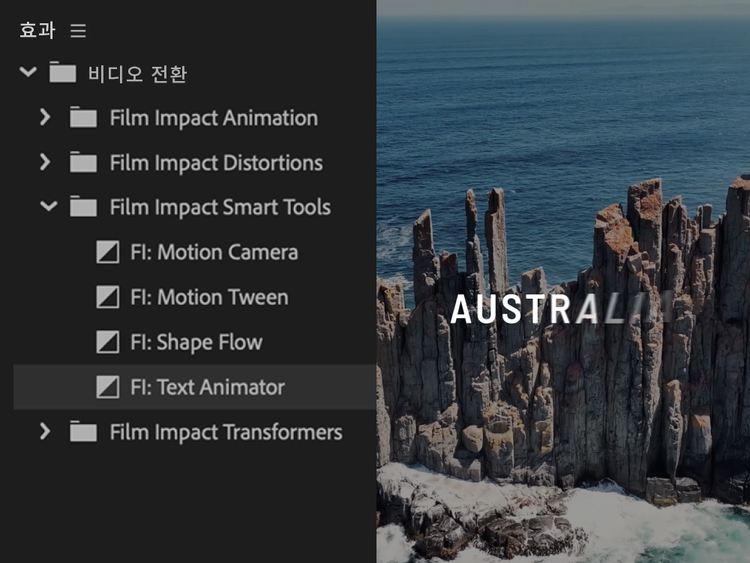750x563 pixels.
Task: Select the FI: Text Animator entry
Action: [194, 387]
